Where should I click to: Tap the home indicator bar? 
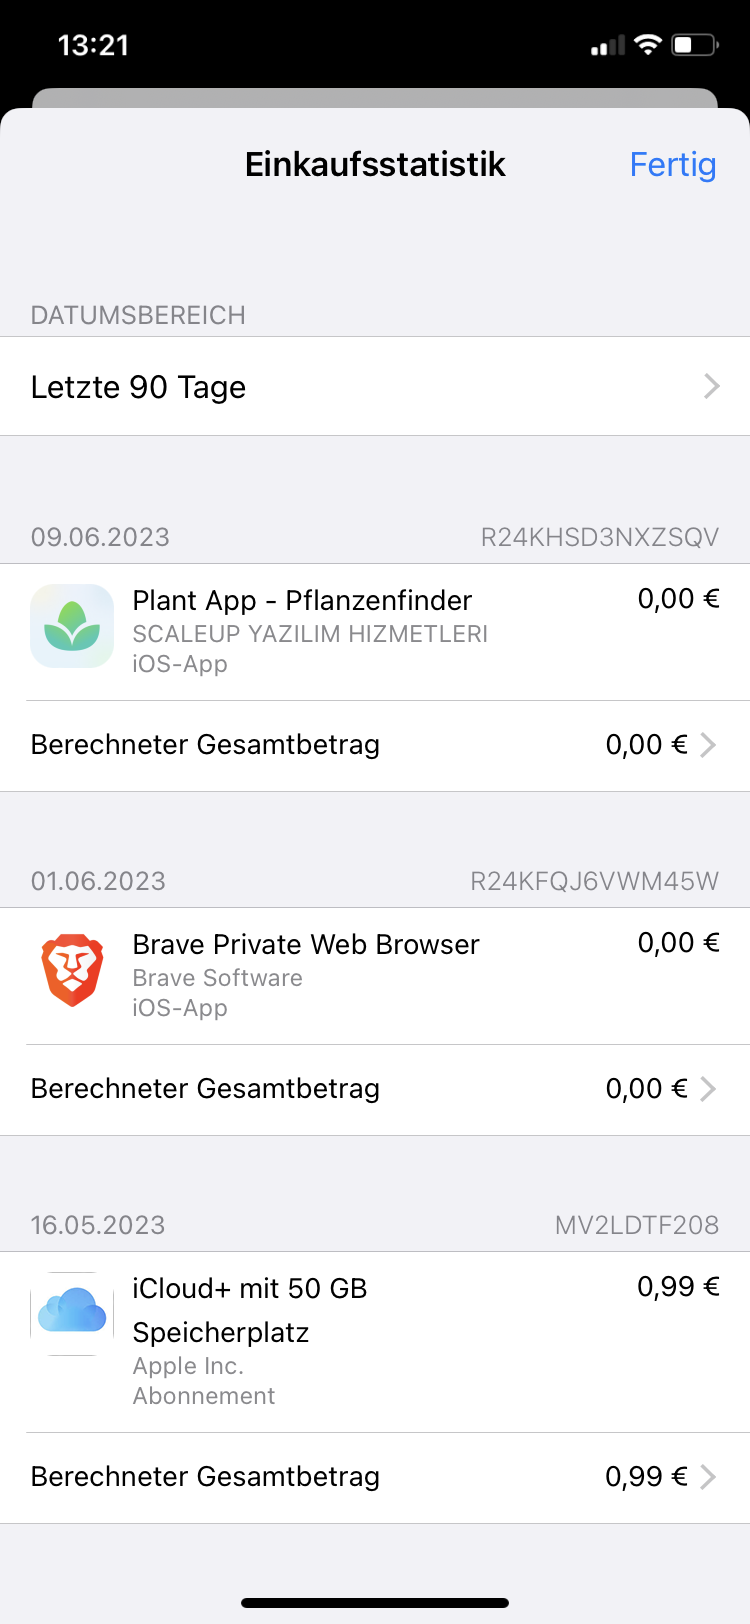[375, 1603]
